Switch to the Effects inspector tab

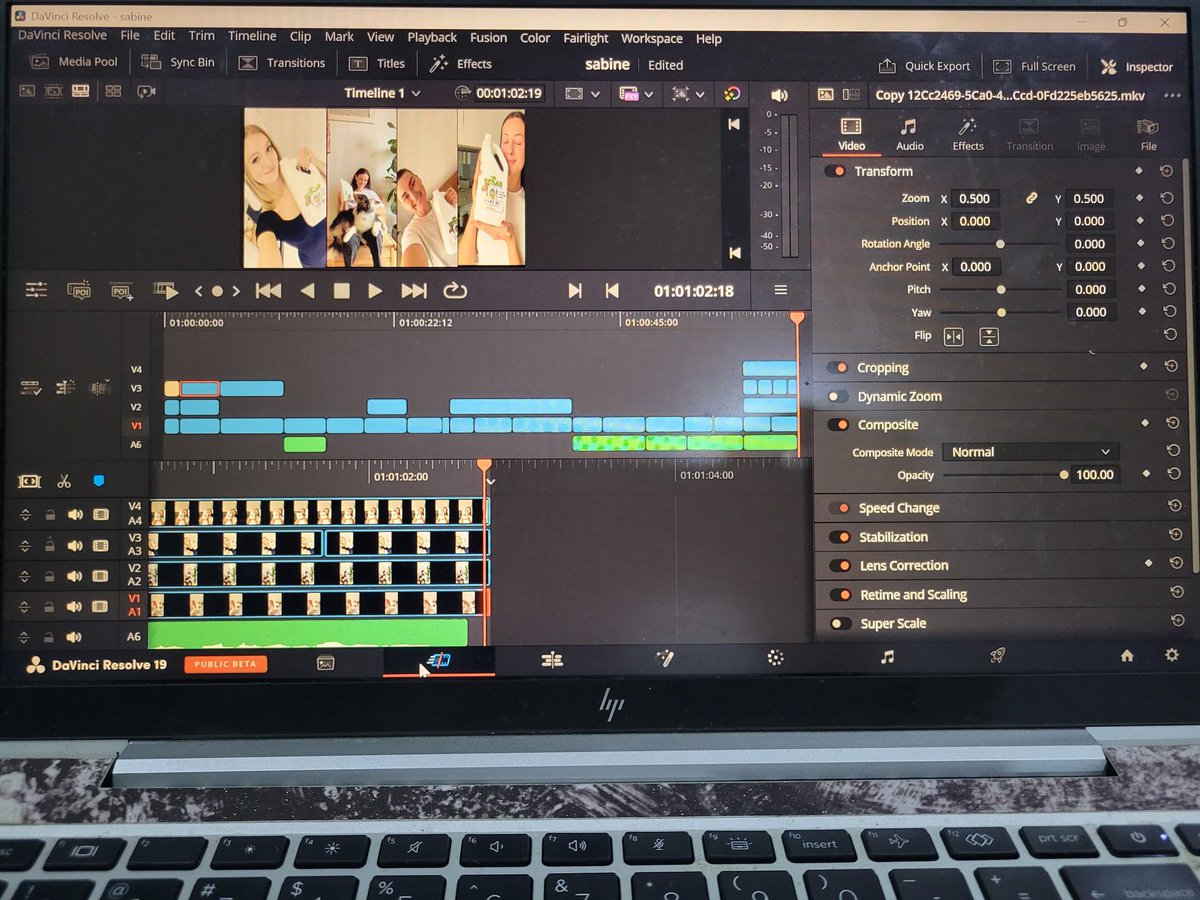coord(967,134)
